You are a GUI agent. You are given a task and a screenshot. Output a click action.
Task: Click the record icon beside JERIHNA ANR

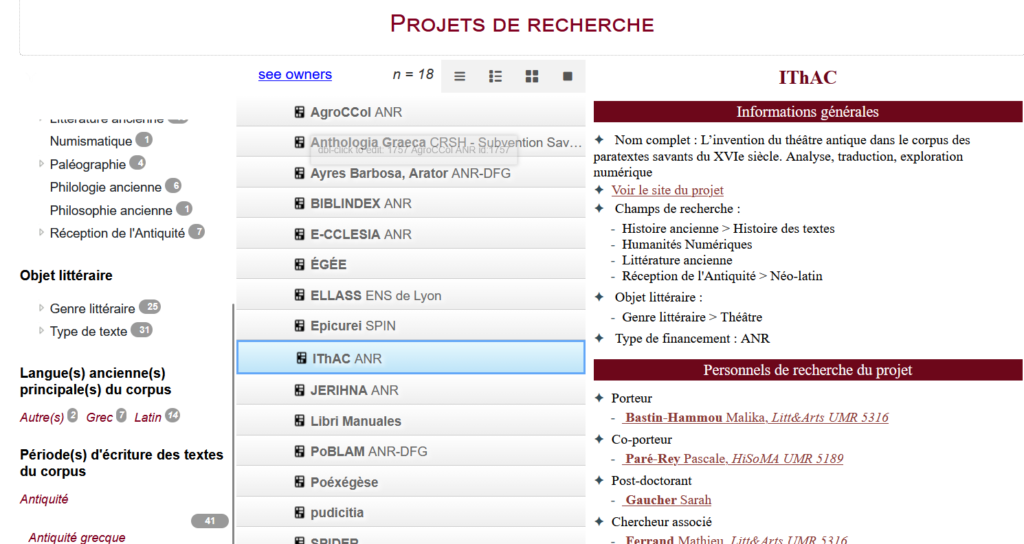[299, 391]
